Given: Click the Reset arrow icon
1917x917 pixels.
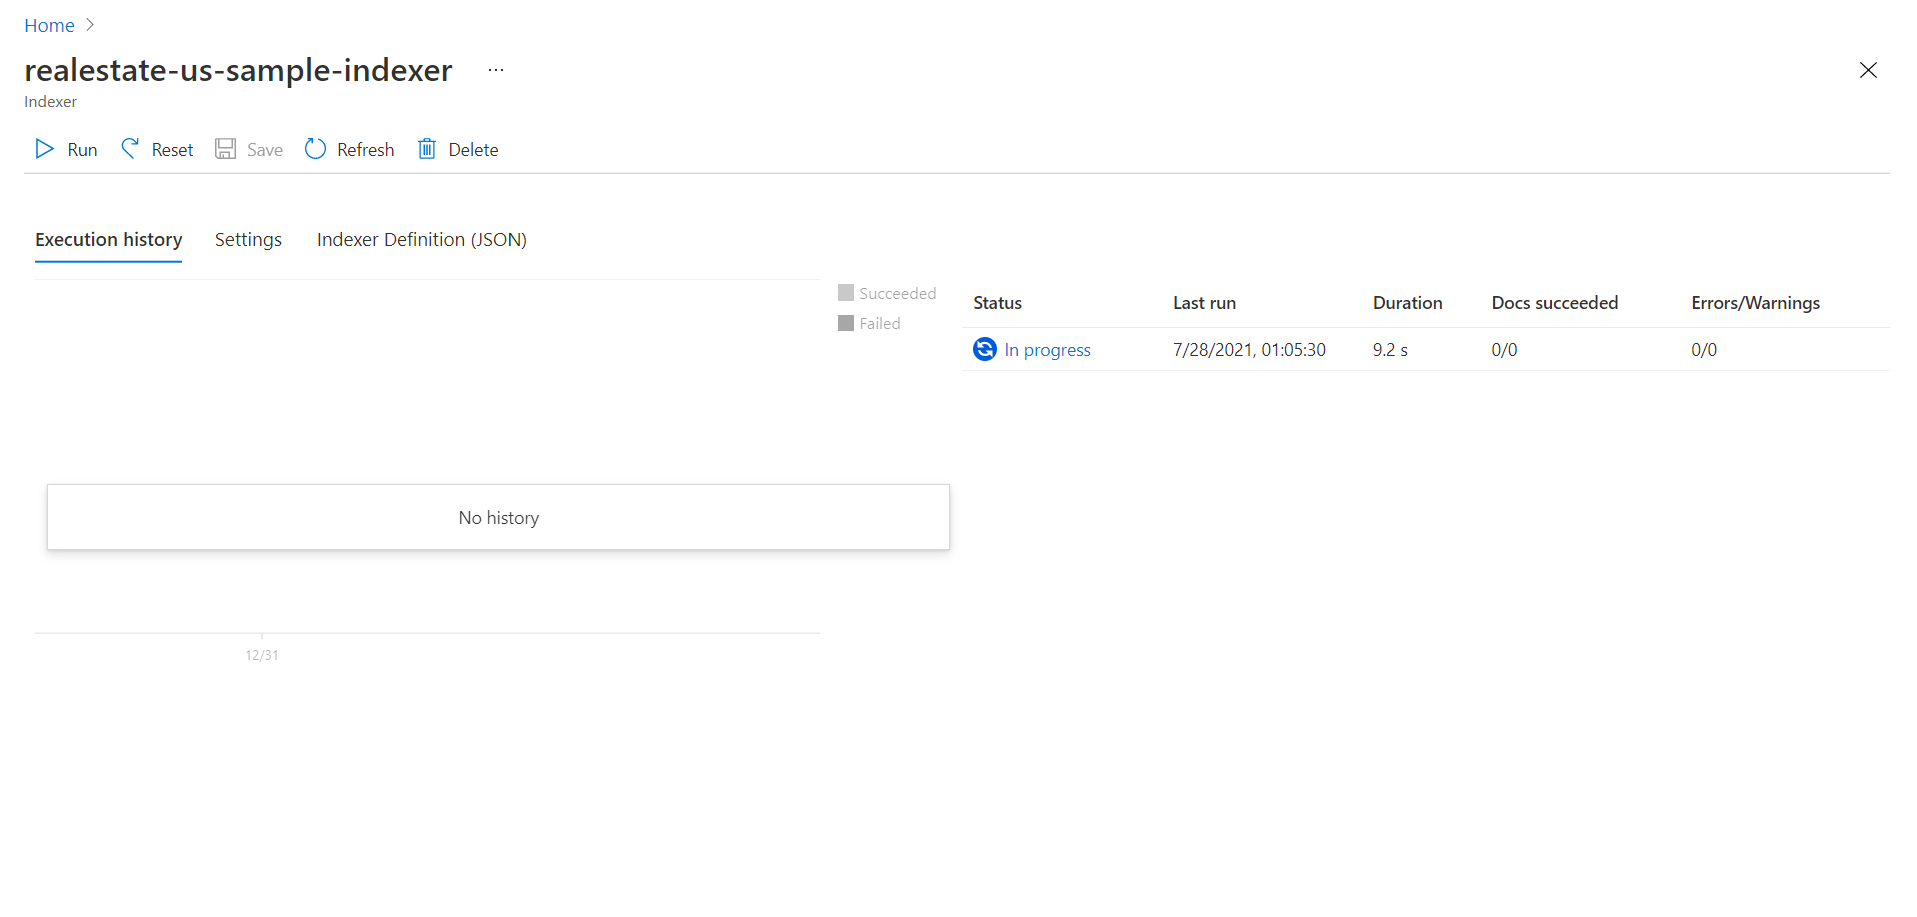Looking at the screenshot, I should click(x=130, y=149).
